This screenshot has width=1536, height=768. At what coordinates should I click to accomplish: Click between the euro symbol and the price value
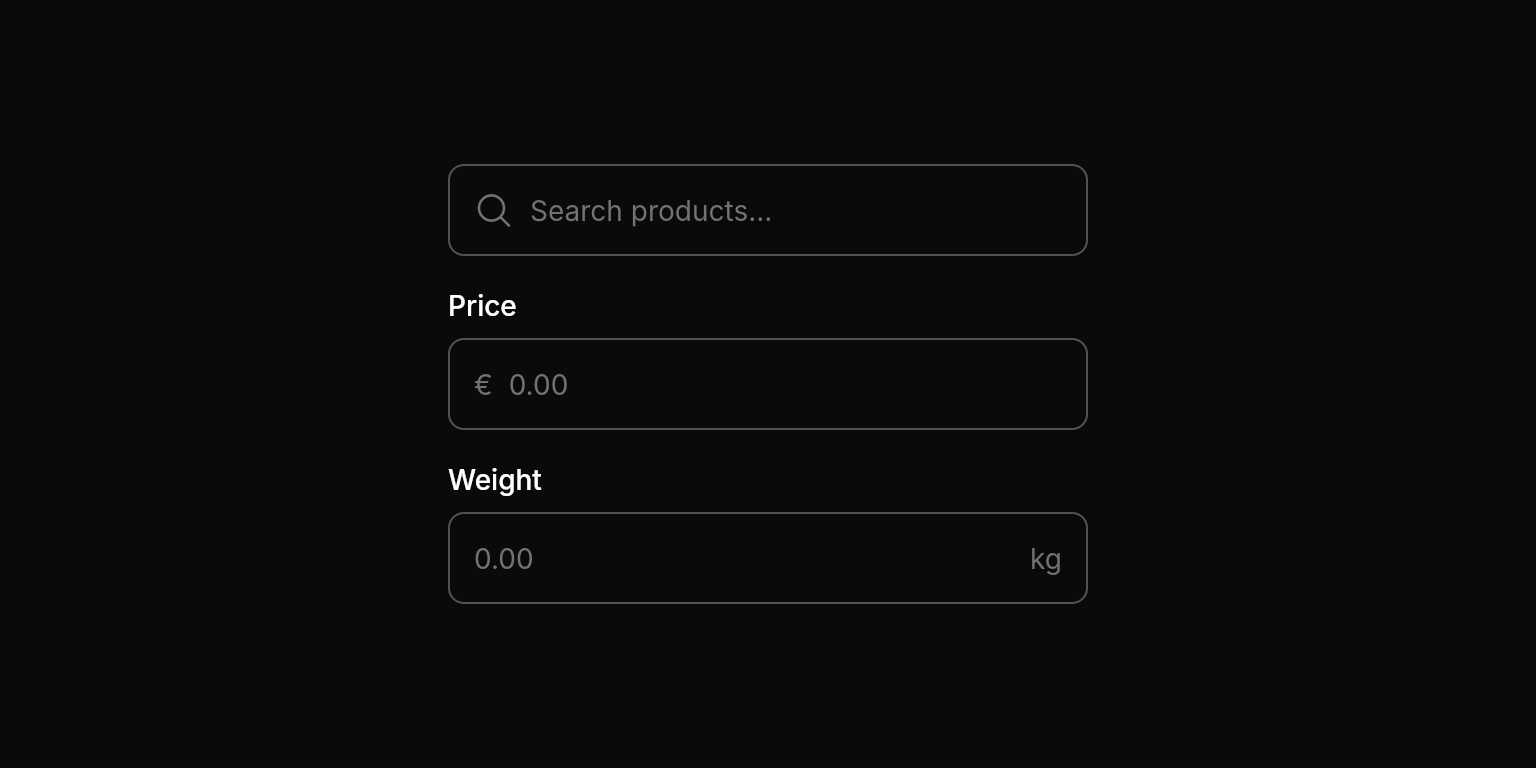(498, 384)
